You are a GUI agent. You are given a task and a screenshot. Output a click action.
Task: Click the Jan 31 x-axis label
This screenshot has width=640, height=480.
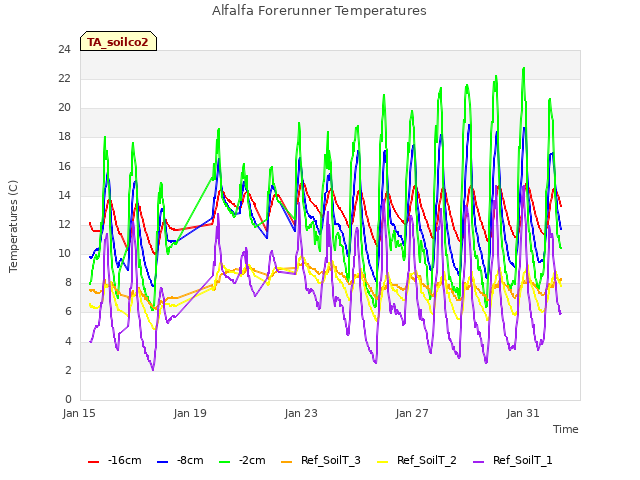(x=523, y=413)
